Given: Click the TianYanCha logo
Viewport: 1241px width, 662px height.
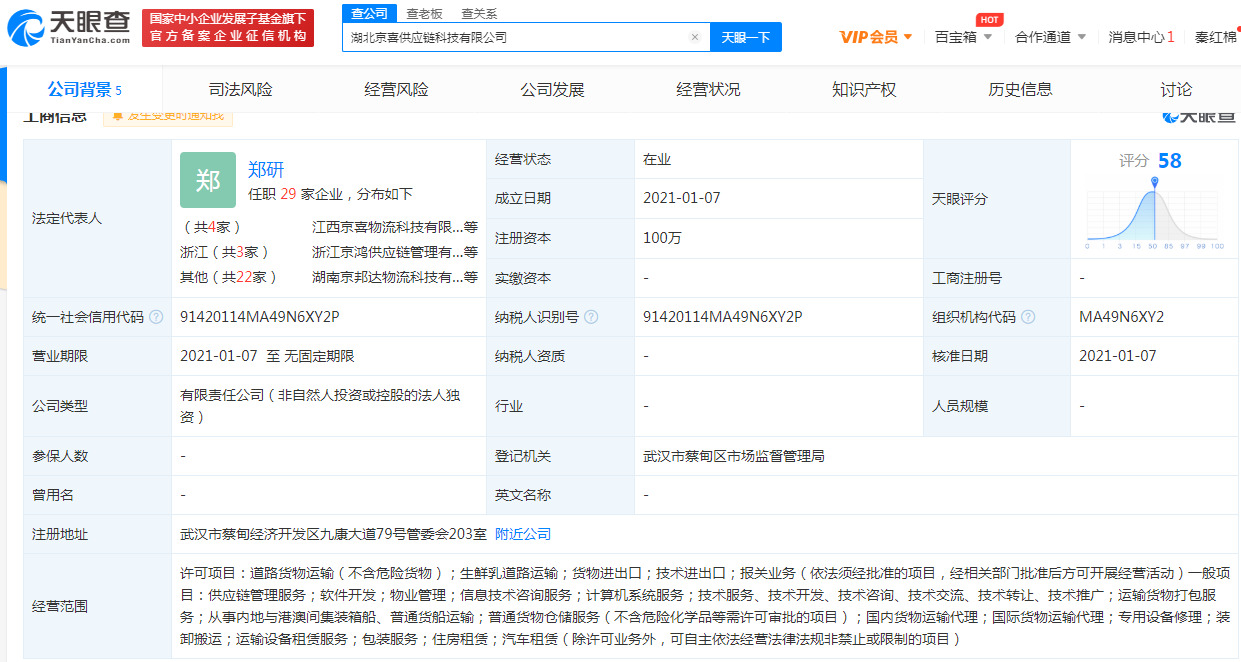Looking at the screenshot, I should click(x=70, y=28).
